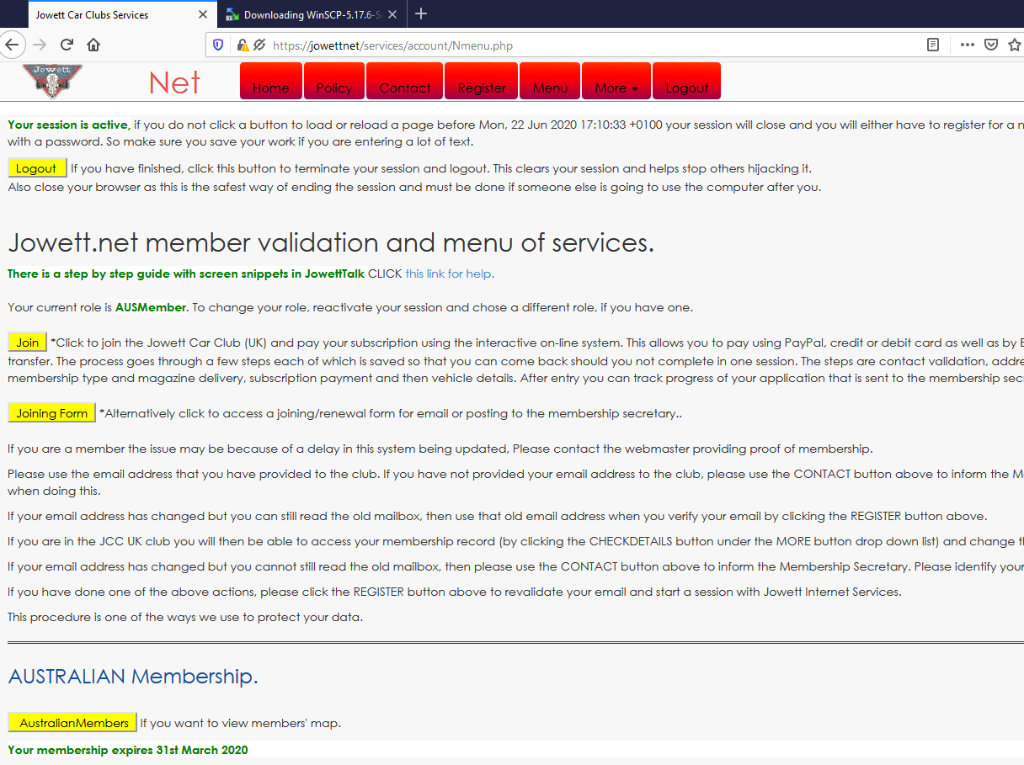The height and width of the screenshot is (765, 1024).
Task: Go back to the previous page
Action: pos(12,45)
